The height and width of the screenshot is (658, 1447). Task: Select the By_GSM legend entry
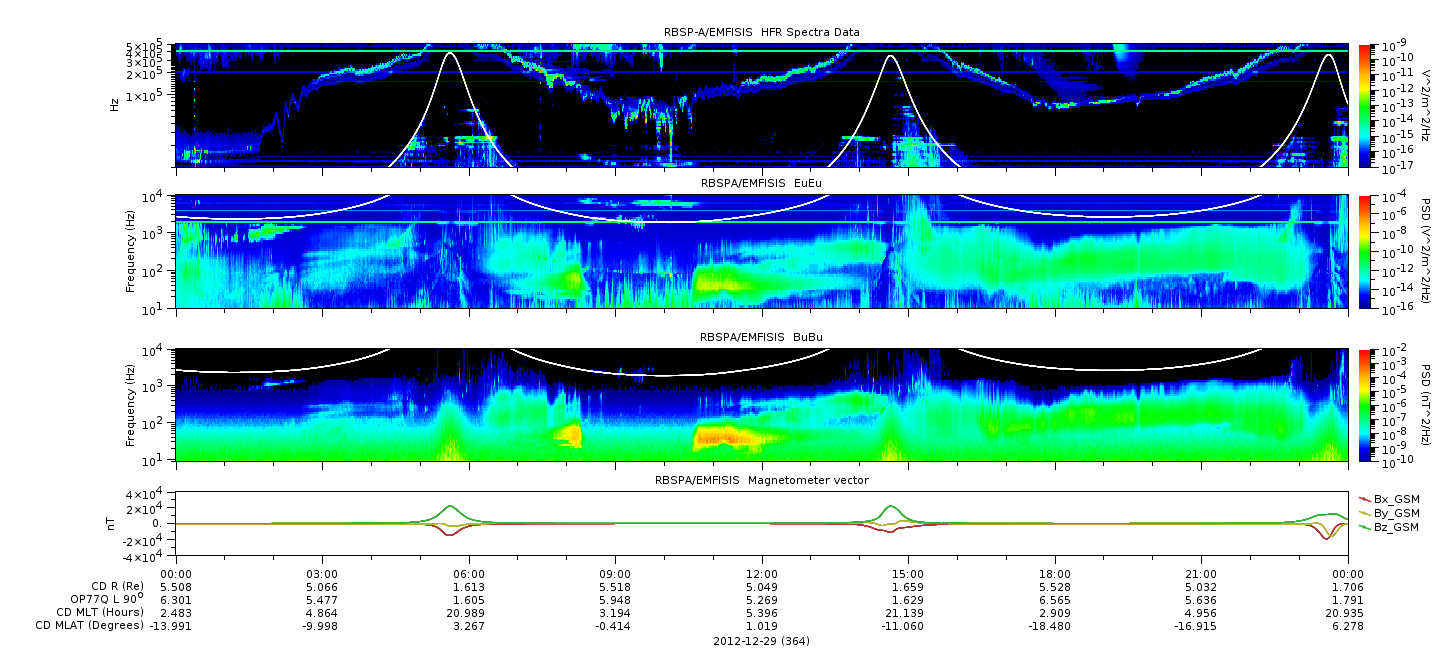[x=1396, y=512]
